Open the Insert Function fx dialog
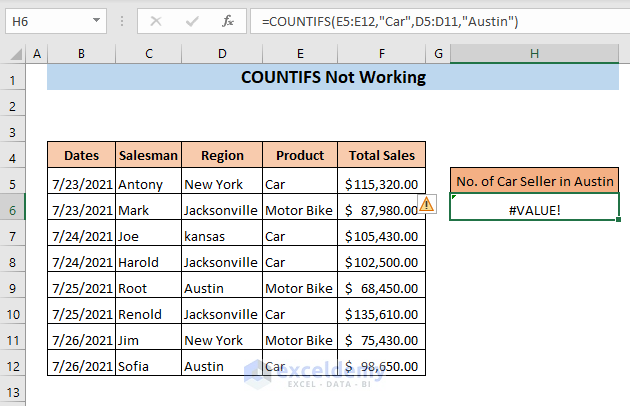Viewport: 630px width, 406px height. click(x=227, y=20)
